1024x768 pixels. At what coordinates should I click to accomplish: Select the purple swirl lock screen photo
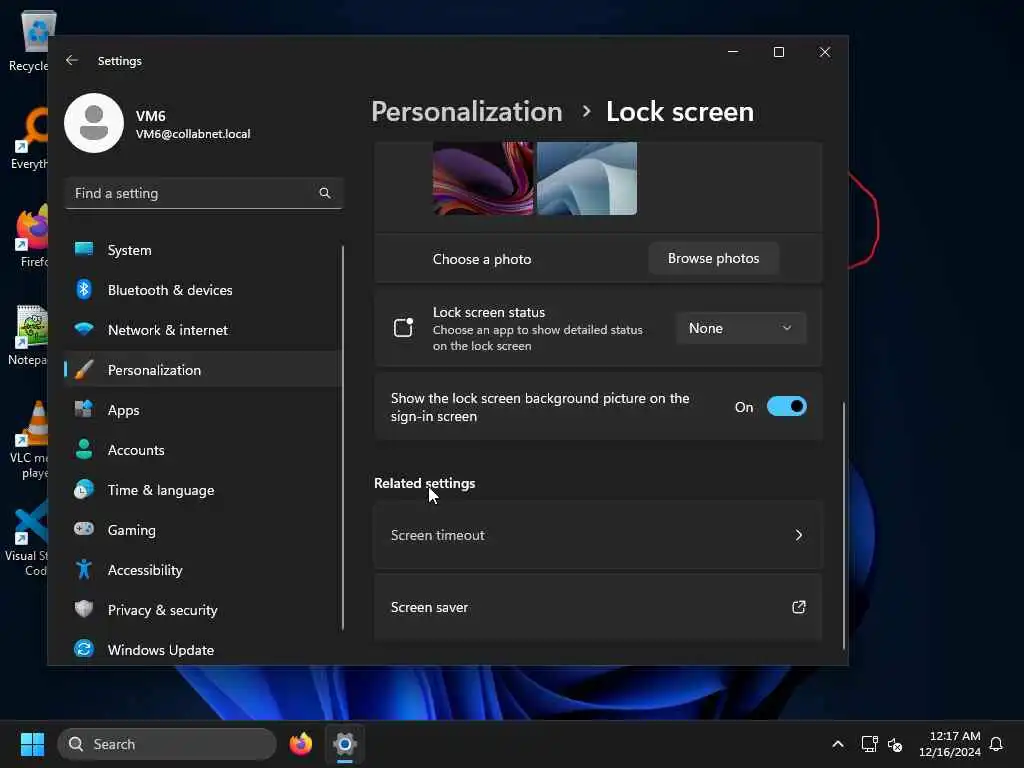pos(483,178)
